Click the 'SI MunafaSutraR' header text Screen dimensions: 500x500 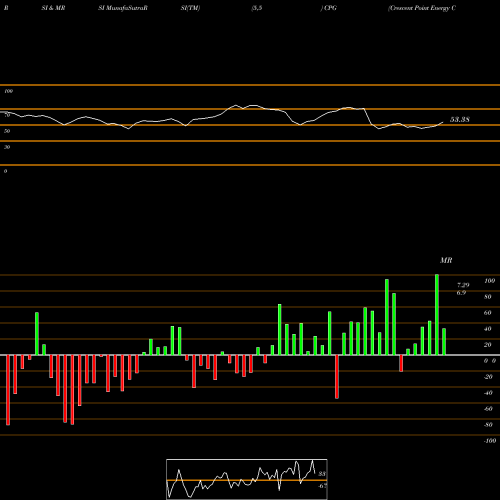123,8
